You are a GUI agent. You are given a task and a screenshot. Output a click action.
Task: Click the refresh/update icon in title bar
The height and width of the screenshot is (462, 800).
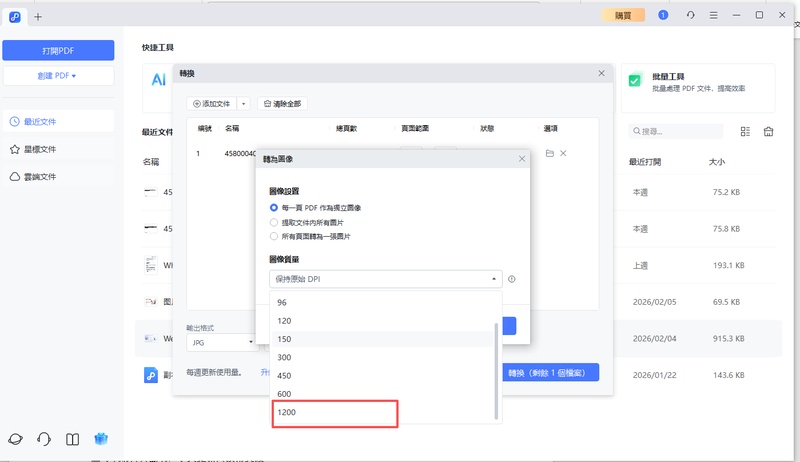pyautogui.click(x=690, y=15)
